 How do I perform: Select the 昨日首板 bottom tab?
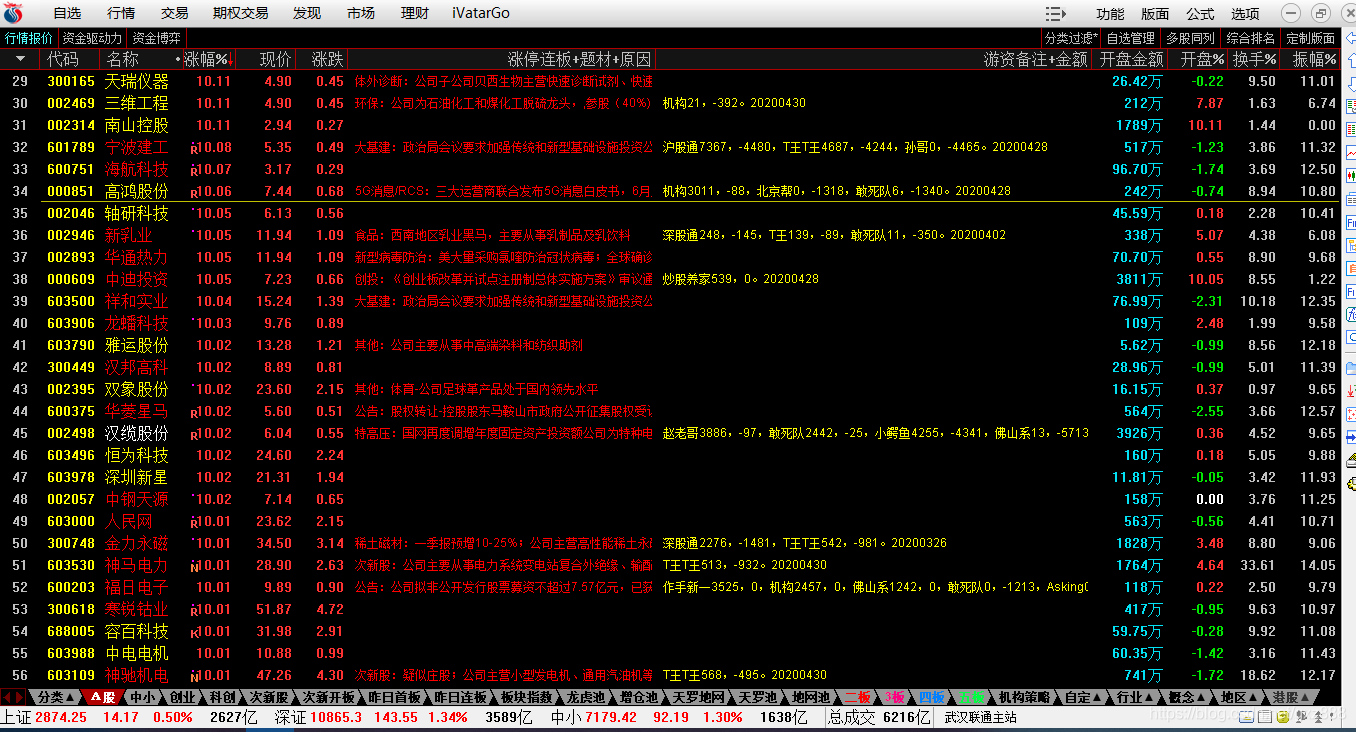tap(395, 697)
